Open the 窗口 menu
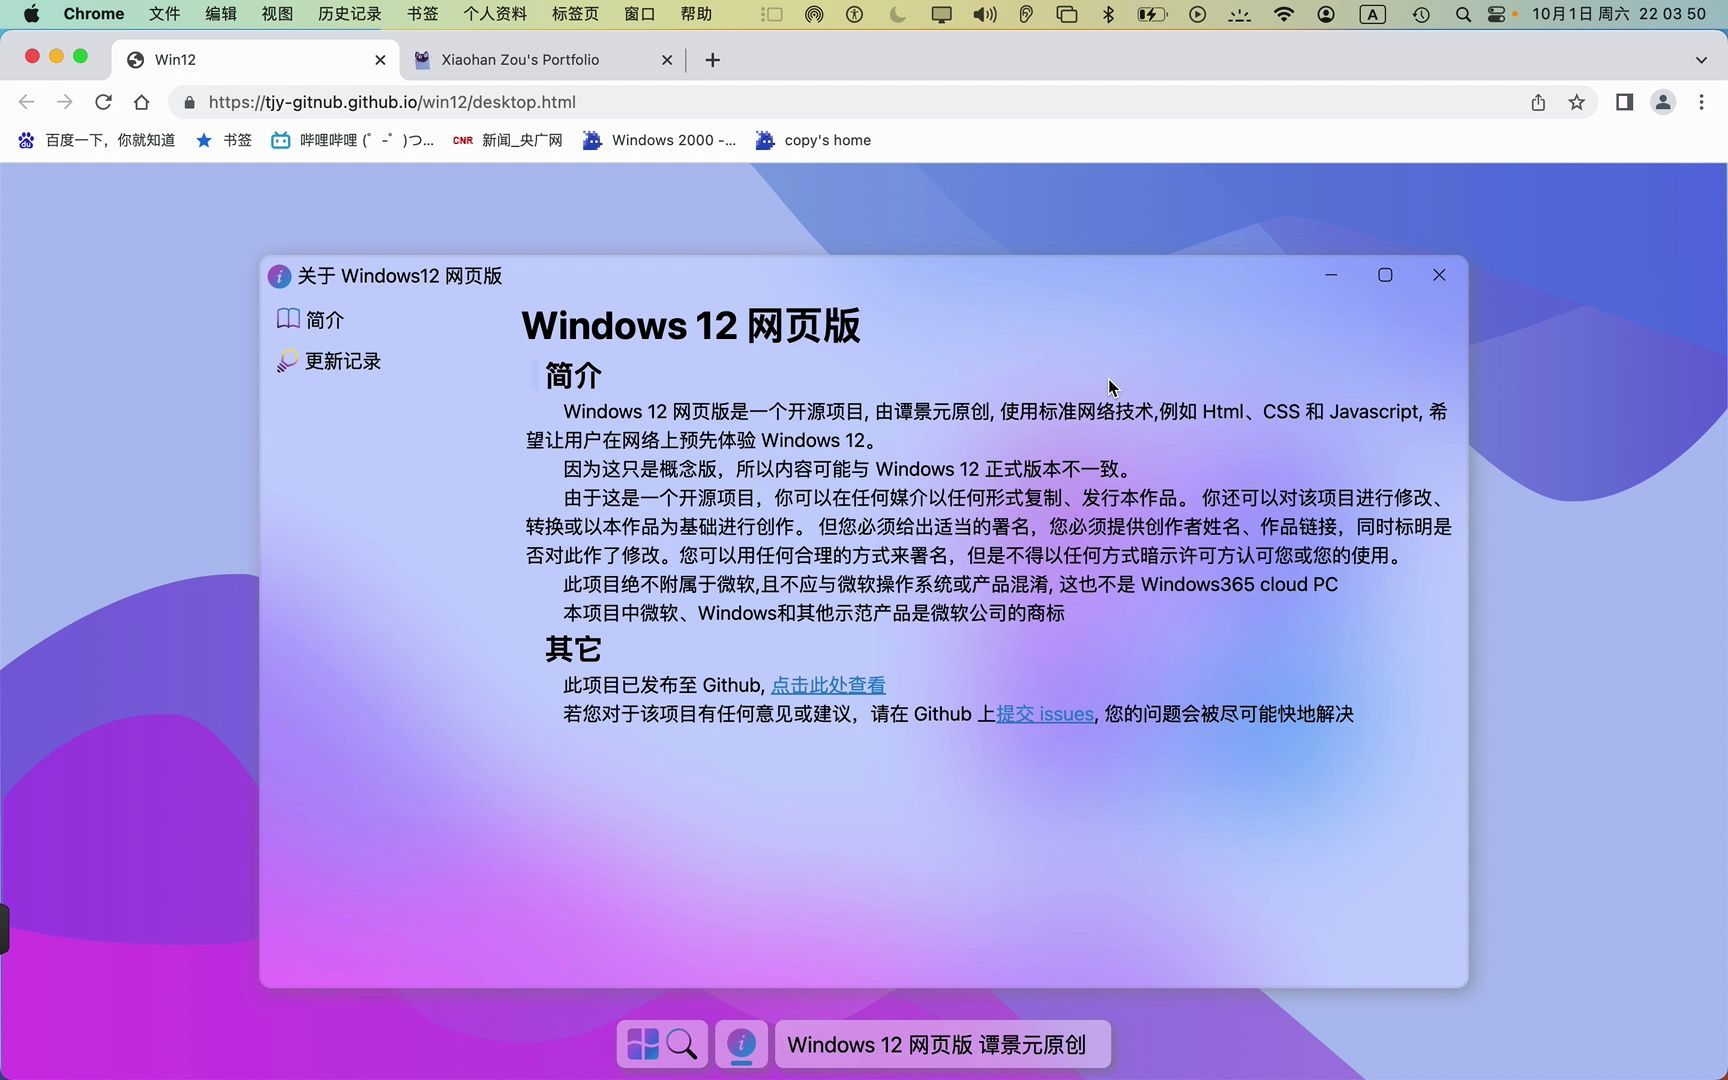 click(x=639, y=14)
